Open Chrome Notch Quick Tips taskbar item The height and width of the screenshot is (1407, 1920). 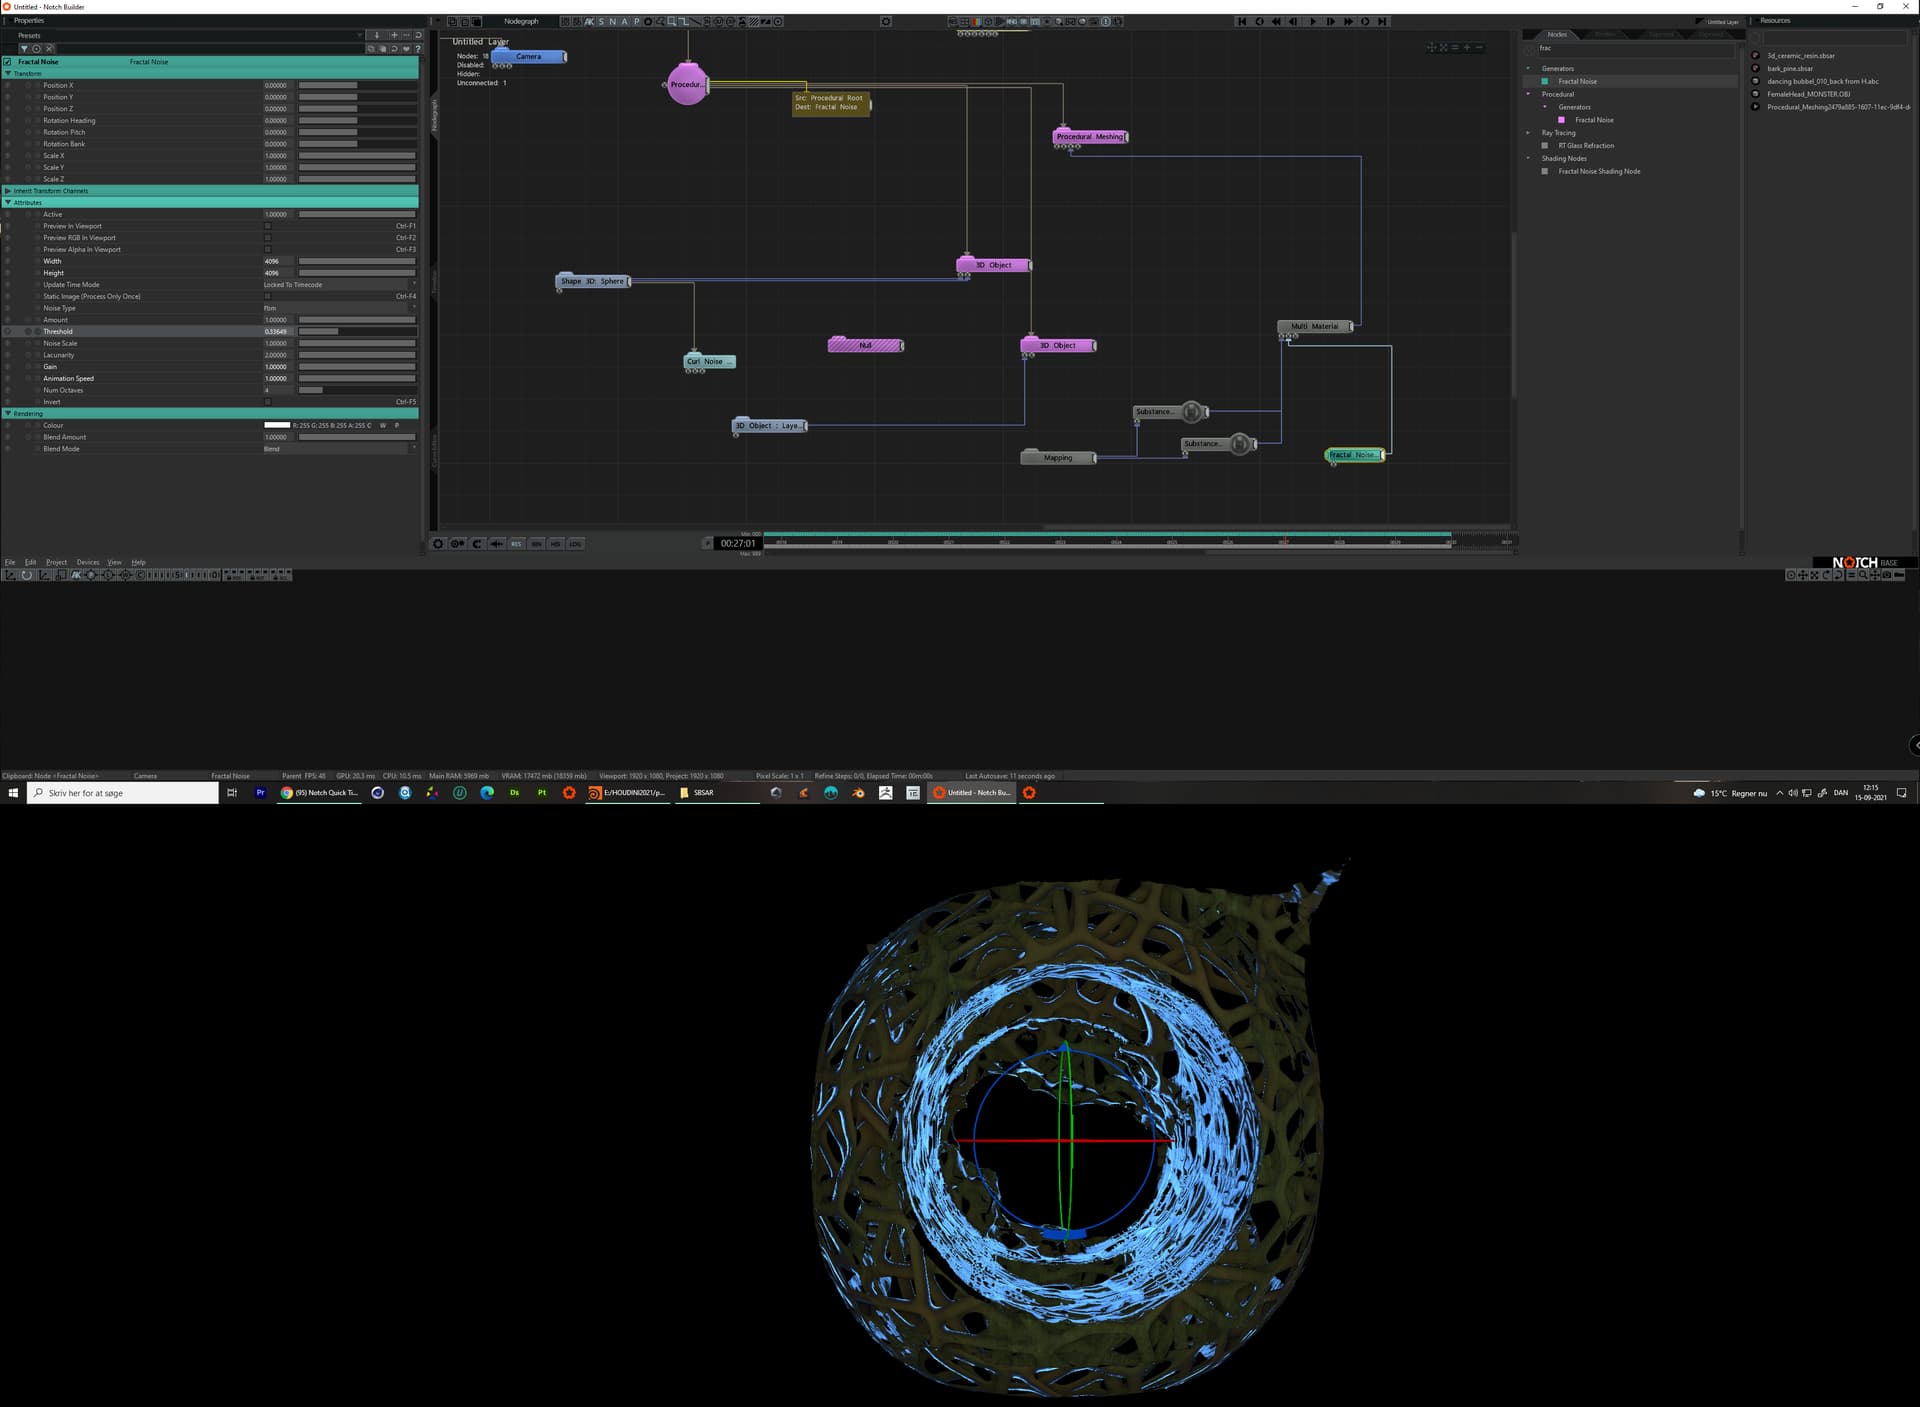click(x=320, y=793)
